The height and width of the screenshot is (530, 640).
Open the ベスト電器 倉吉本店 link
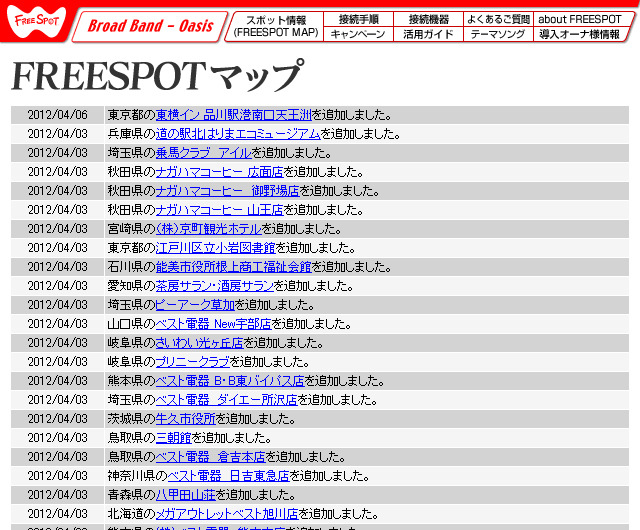tap(211, 457)
